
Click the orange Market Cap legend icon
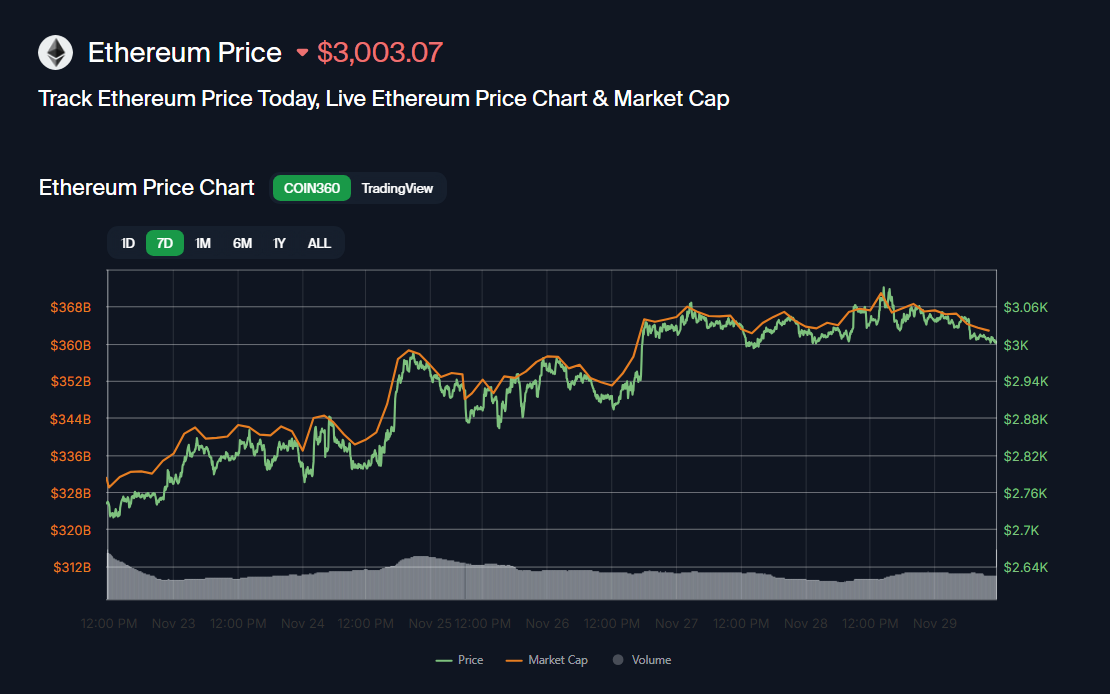[516, 660]
